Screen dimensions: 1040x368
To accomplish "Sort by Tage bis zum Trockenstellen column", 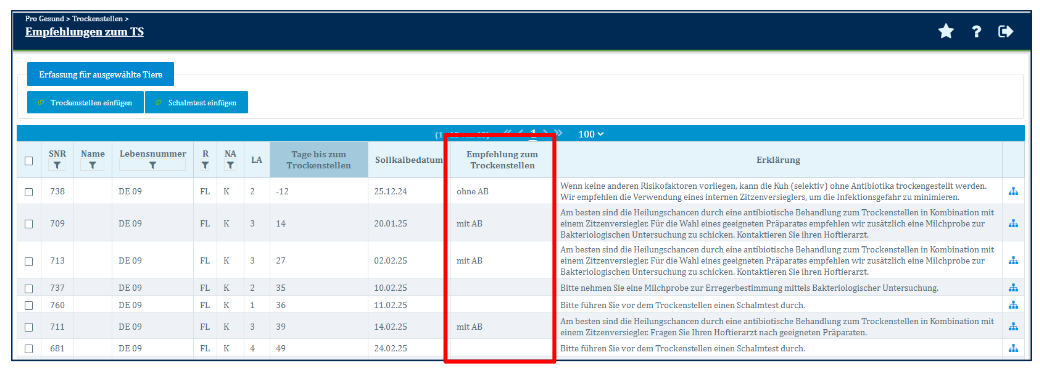I will coord(319,160).
